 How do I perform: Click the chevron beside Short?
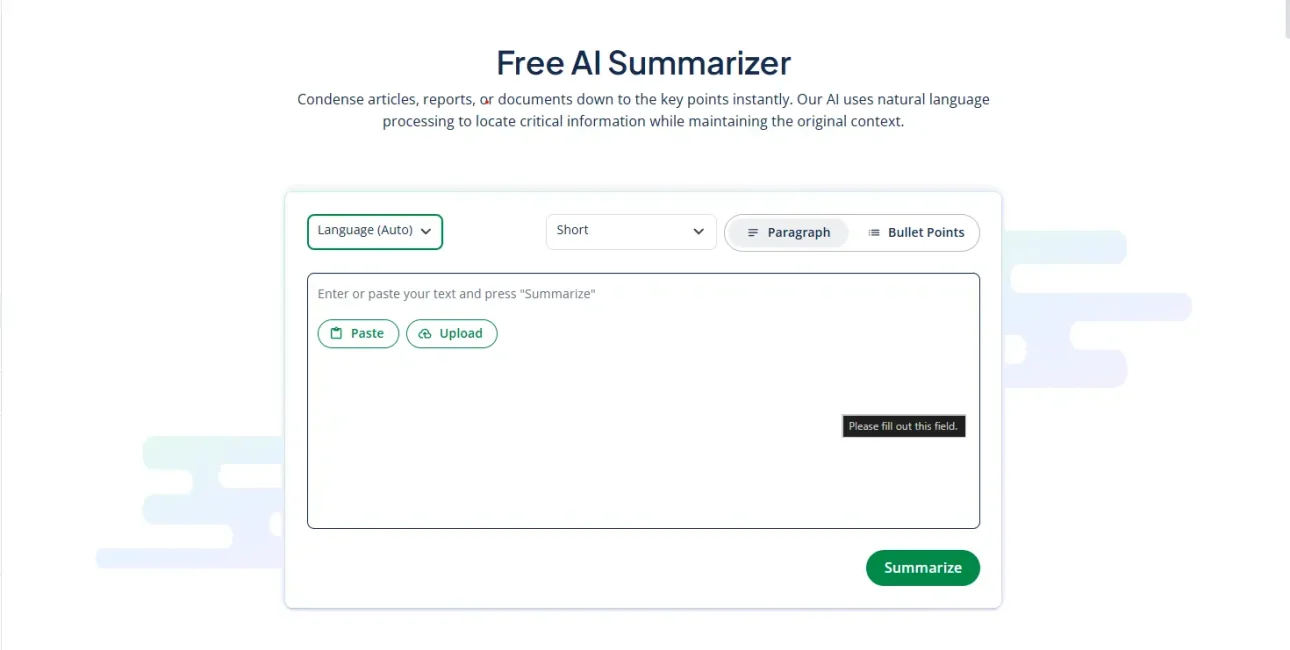[x=699, y=232]
